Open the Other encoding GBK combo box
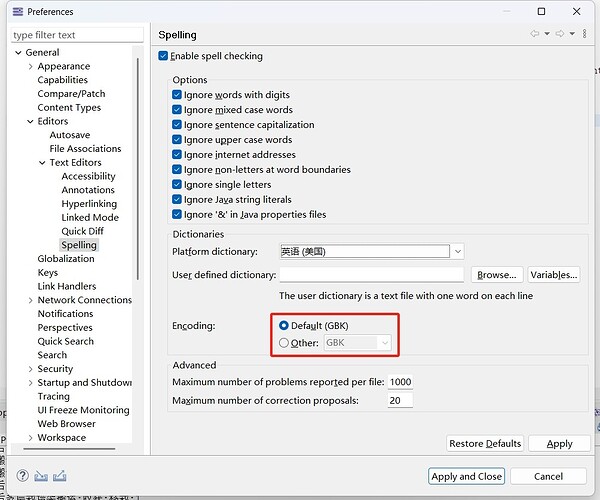 point(357,342)
